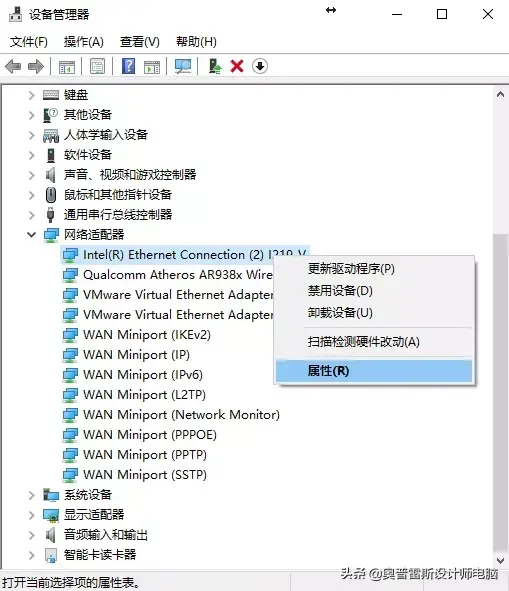
Task: Click the icon beside 智能卡读卡器
Action: point(51,555)
